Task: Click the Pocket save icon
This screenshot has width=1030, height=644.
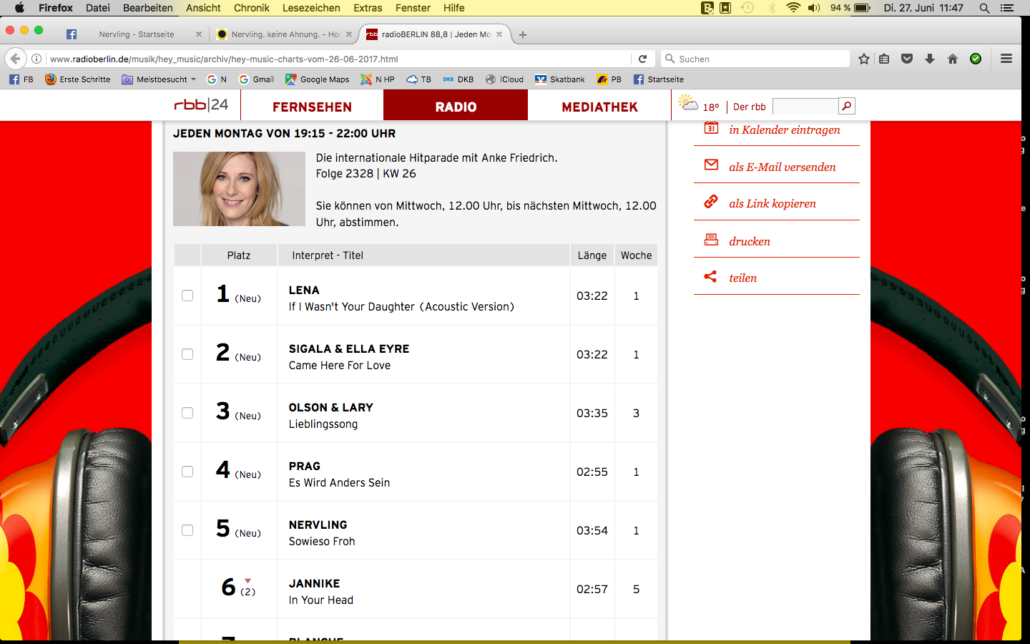Action: point(907,58)
